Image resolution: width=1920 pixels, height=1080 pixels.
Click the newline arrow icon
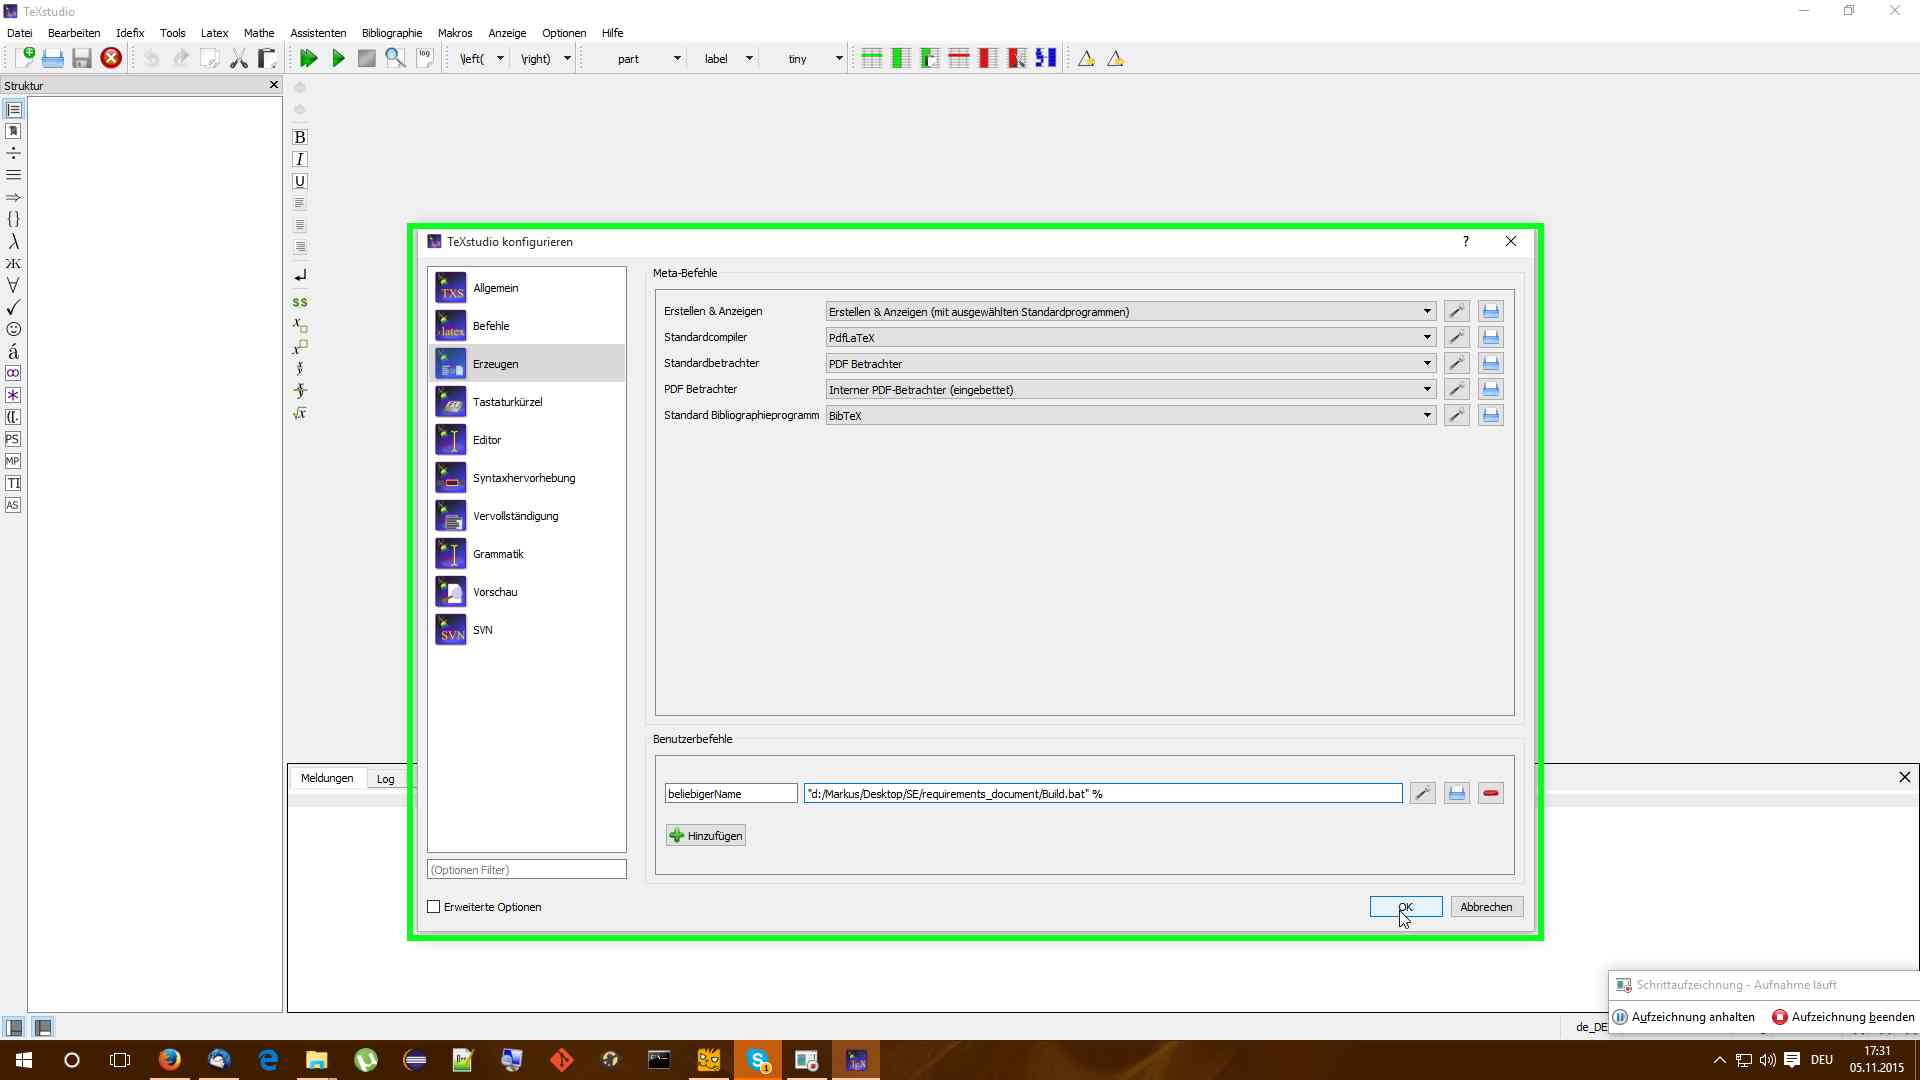click(300, 275)
